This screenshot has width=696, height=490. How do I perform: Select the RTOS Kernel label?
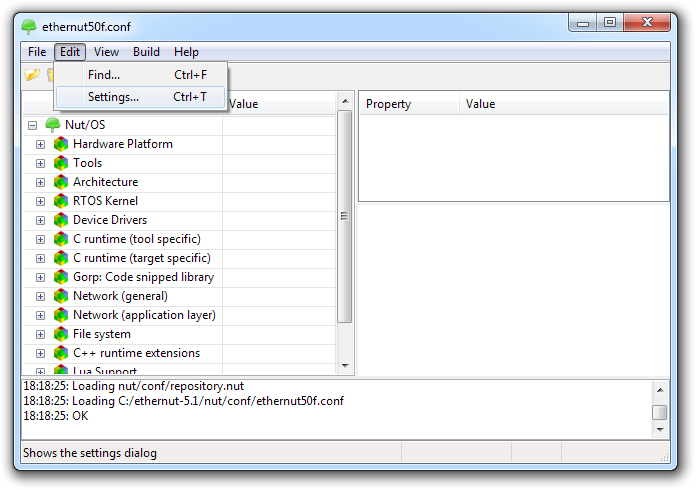pos(106,201)
